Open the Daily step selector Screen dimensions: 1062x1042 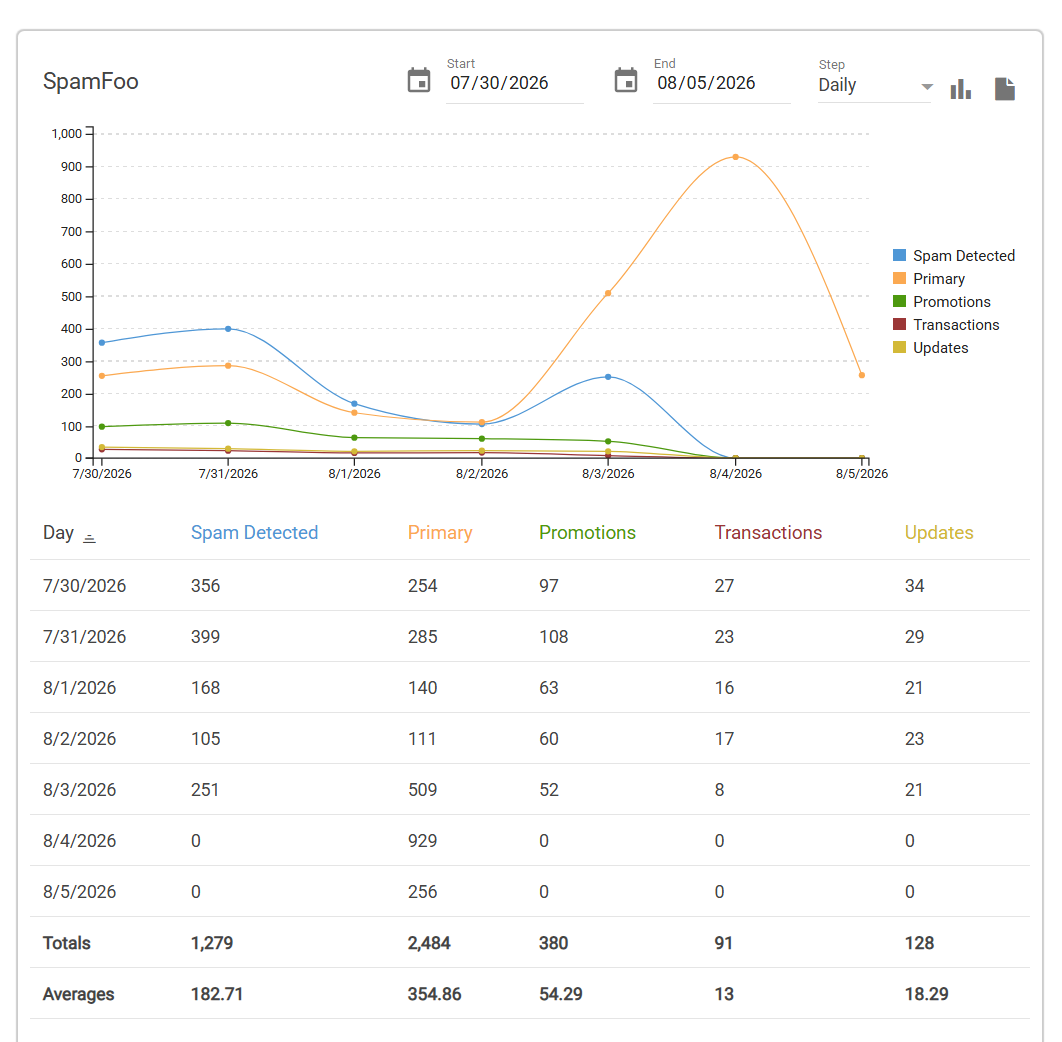pyautogui.click(x=875, y=85)
